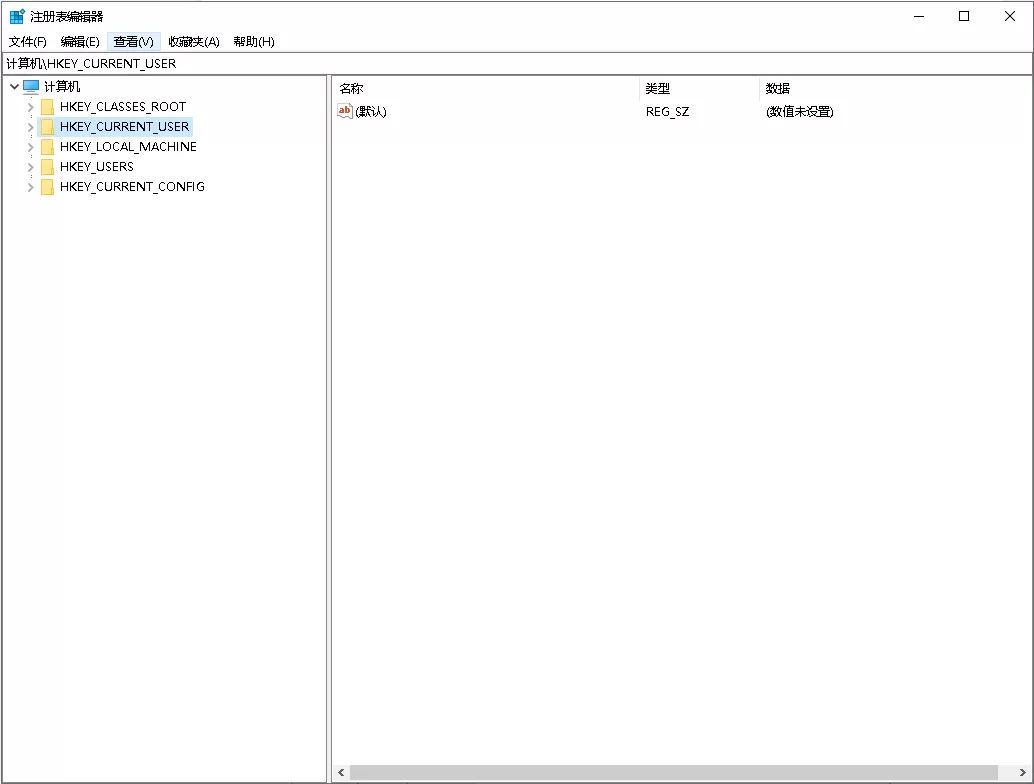The width and height of the screenshot is (1034, 784).
Task: Open the 收藏夹(A) menu
Action: [x=195, y=41]
